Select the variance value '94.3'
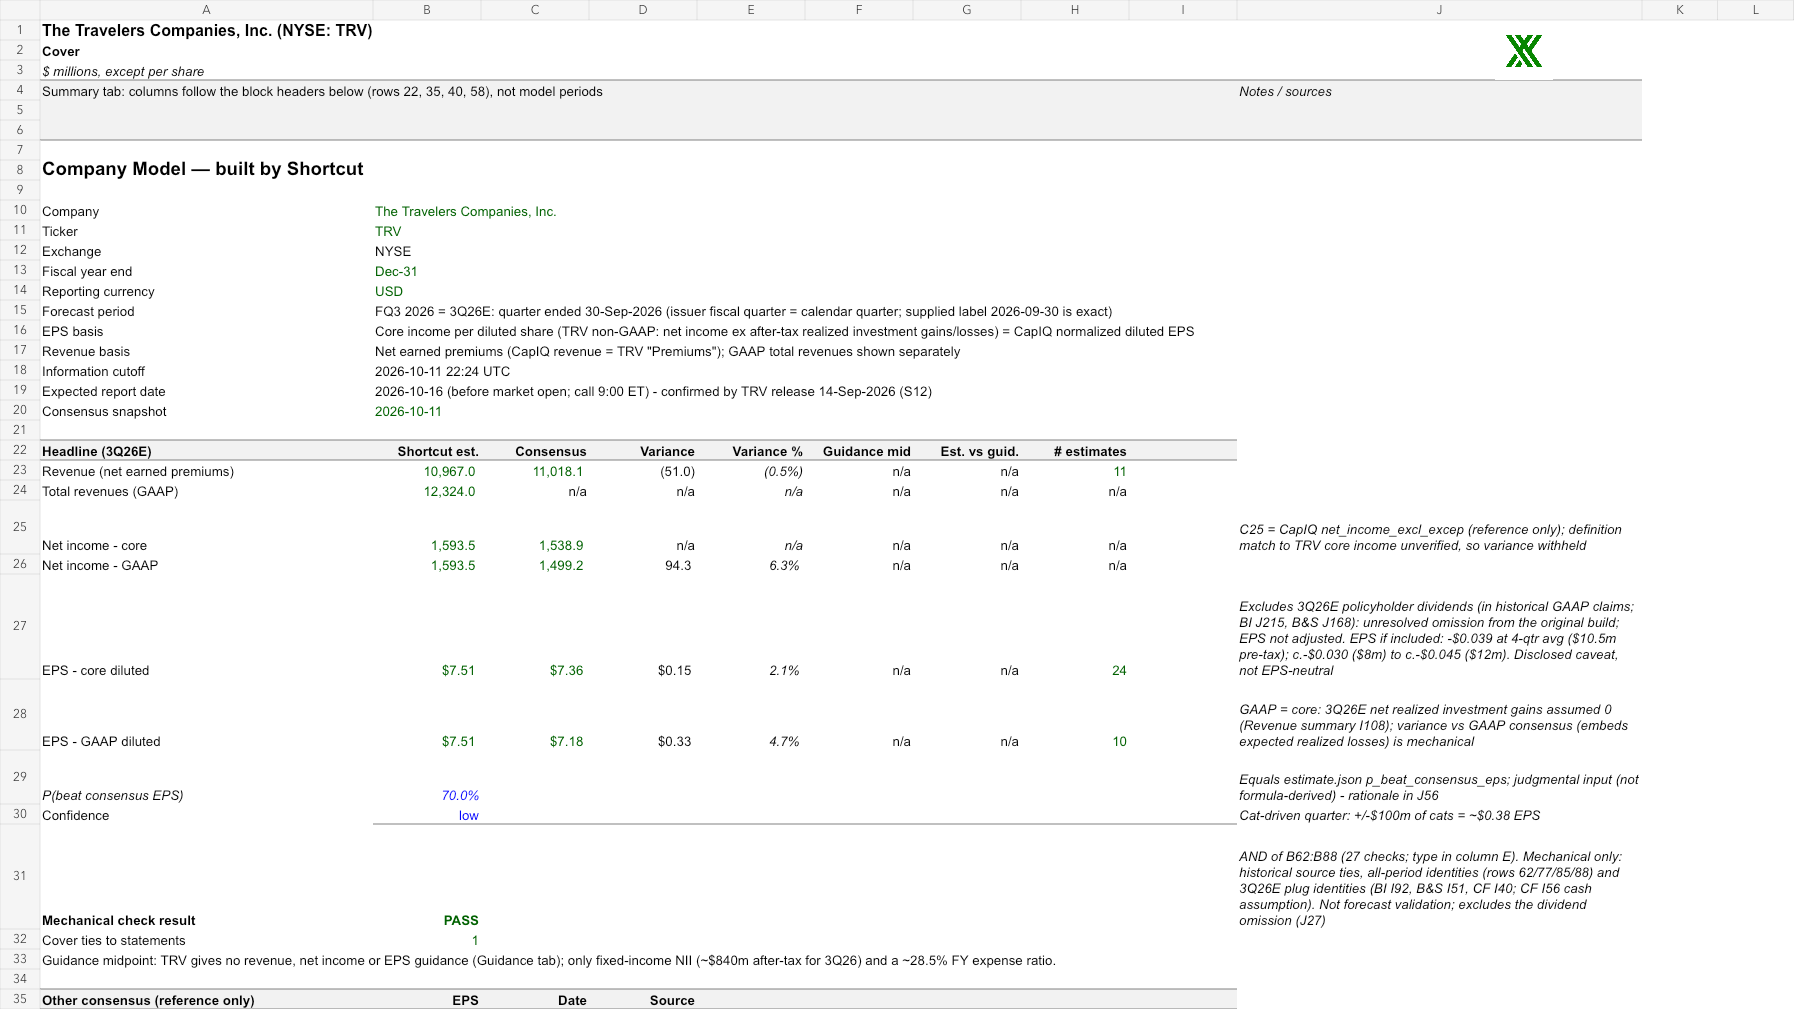This screenshot has height=1009, width=1794. pyautogui.click(x=678, y=565)
